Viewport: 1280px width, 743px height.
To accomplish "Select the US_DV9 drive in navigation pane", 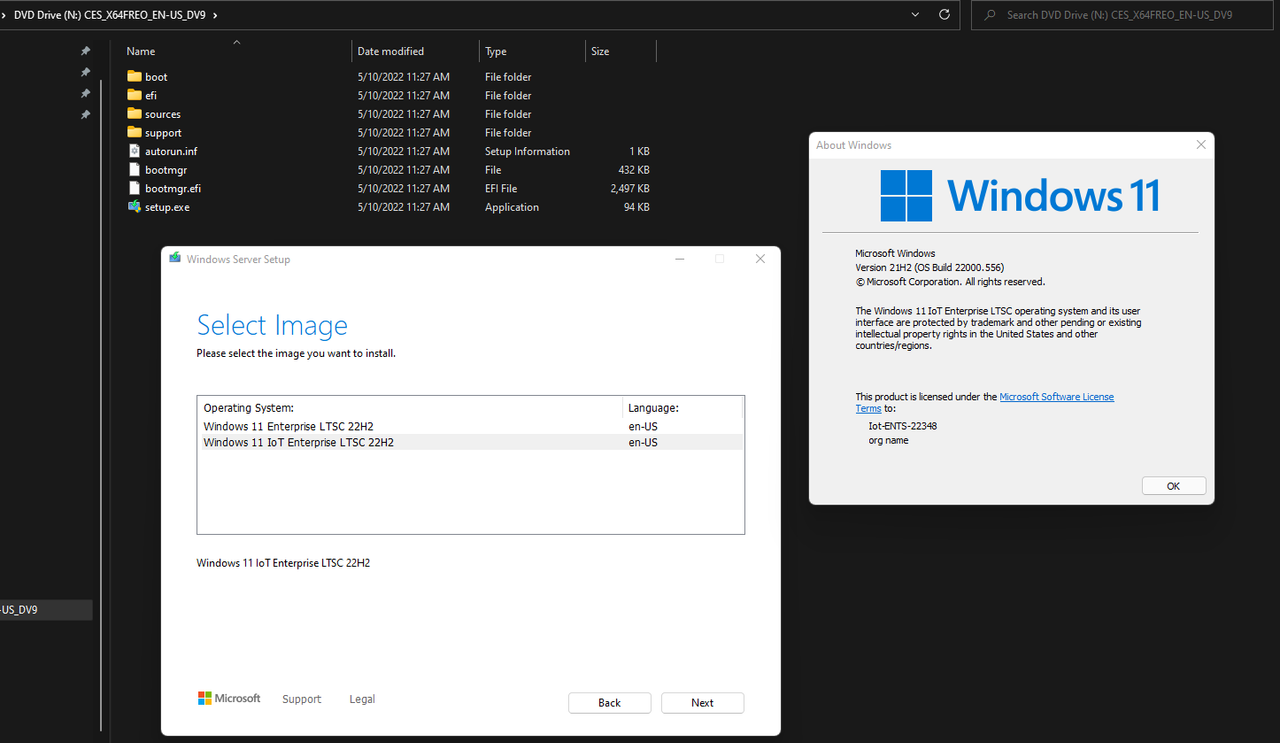I will click(46, 609).
